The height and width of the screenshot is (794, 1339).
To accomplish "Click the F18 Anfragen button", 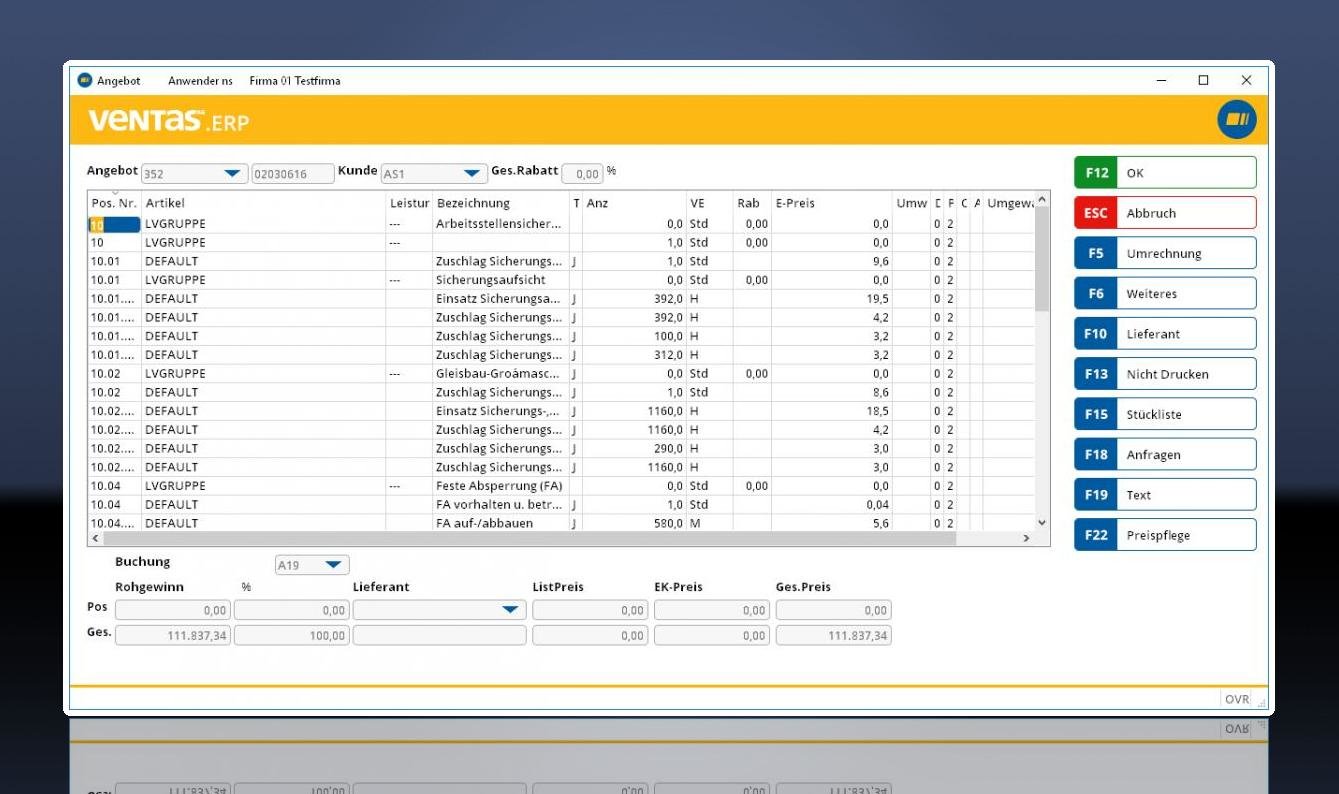I will click(1165, 455).
